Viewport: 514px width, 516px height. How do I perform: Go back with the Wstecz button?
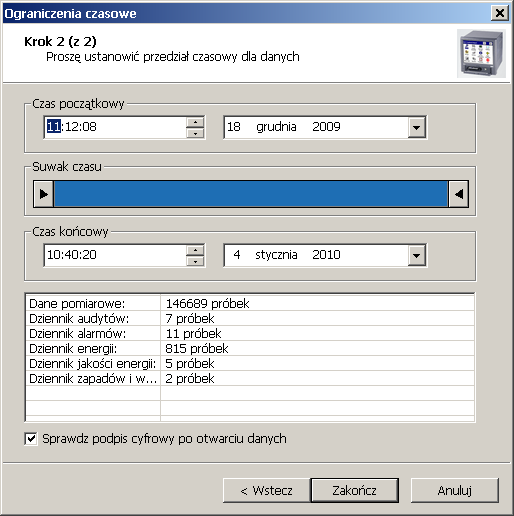coord(266,490)
